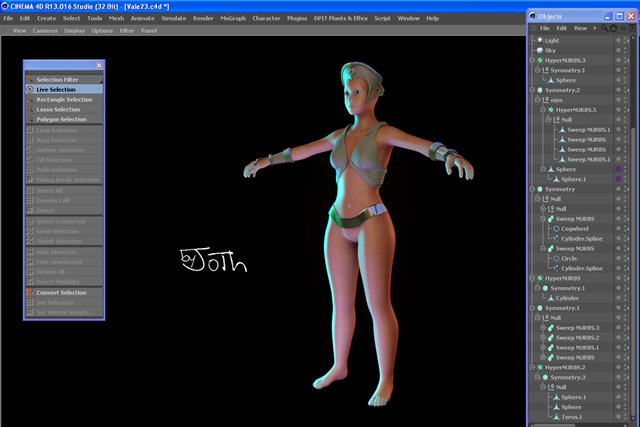This screenshot has height=427, width=640.
Task: Click the Sky object icon
Action: 540,50
